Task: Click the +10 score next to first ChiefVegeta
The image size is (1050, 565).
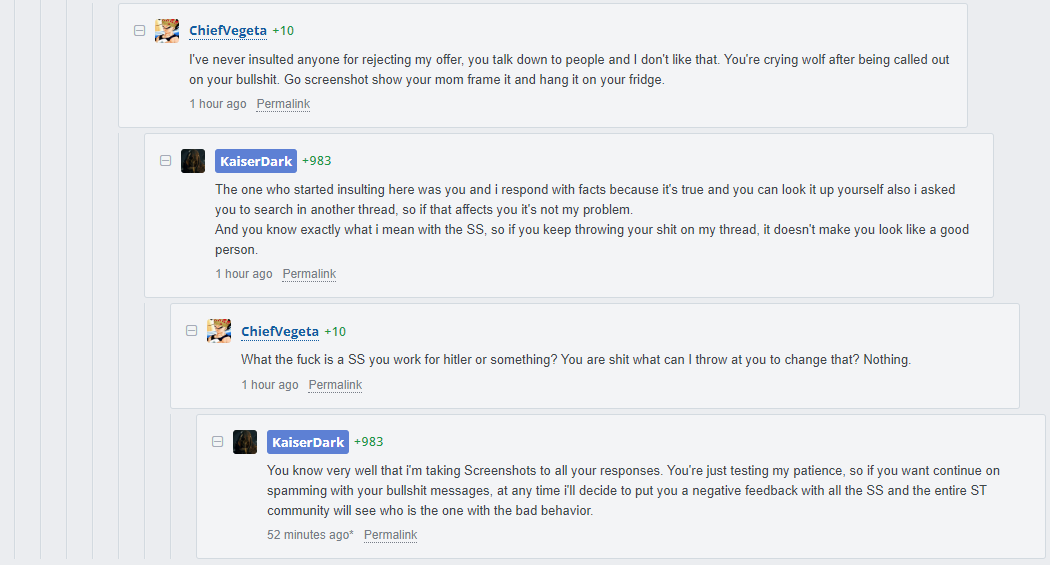Action: pyautogui.click(x=283, y=31)
